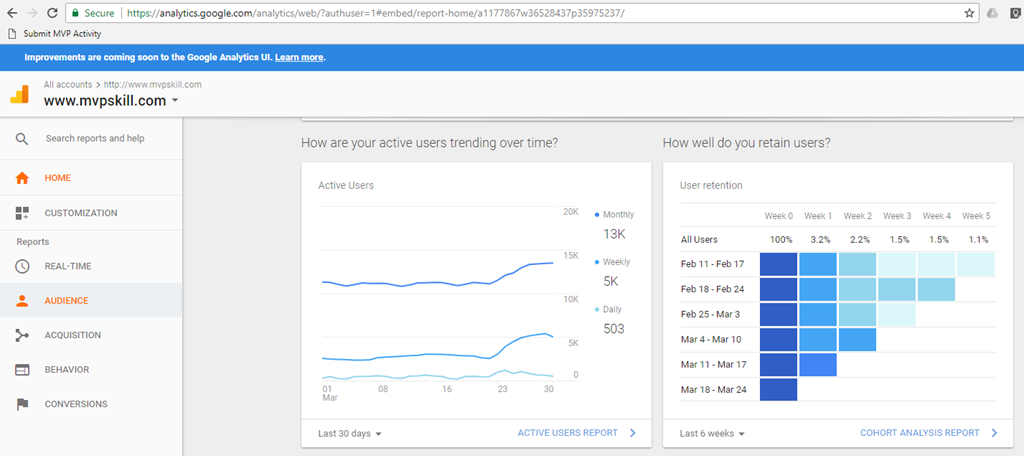Viewport: 1024px width, 456px height.
Task: Open the Home house icon
Action: (x=22, y=178)
